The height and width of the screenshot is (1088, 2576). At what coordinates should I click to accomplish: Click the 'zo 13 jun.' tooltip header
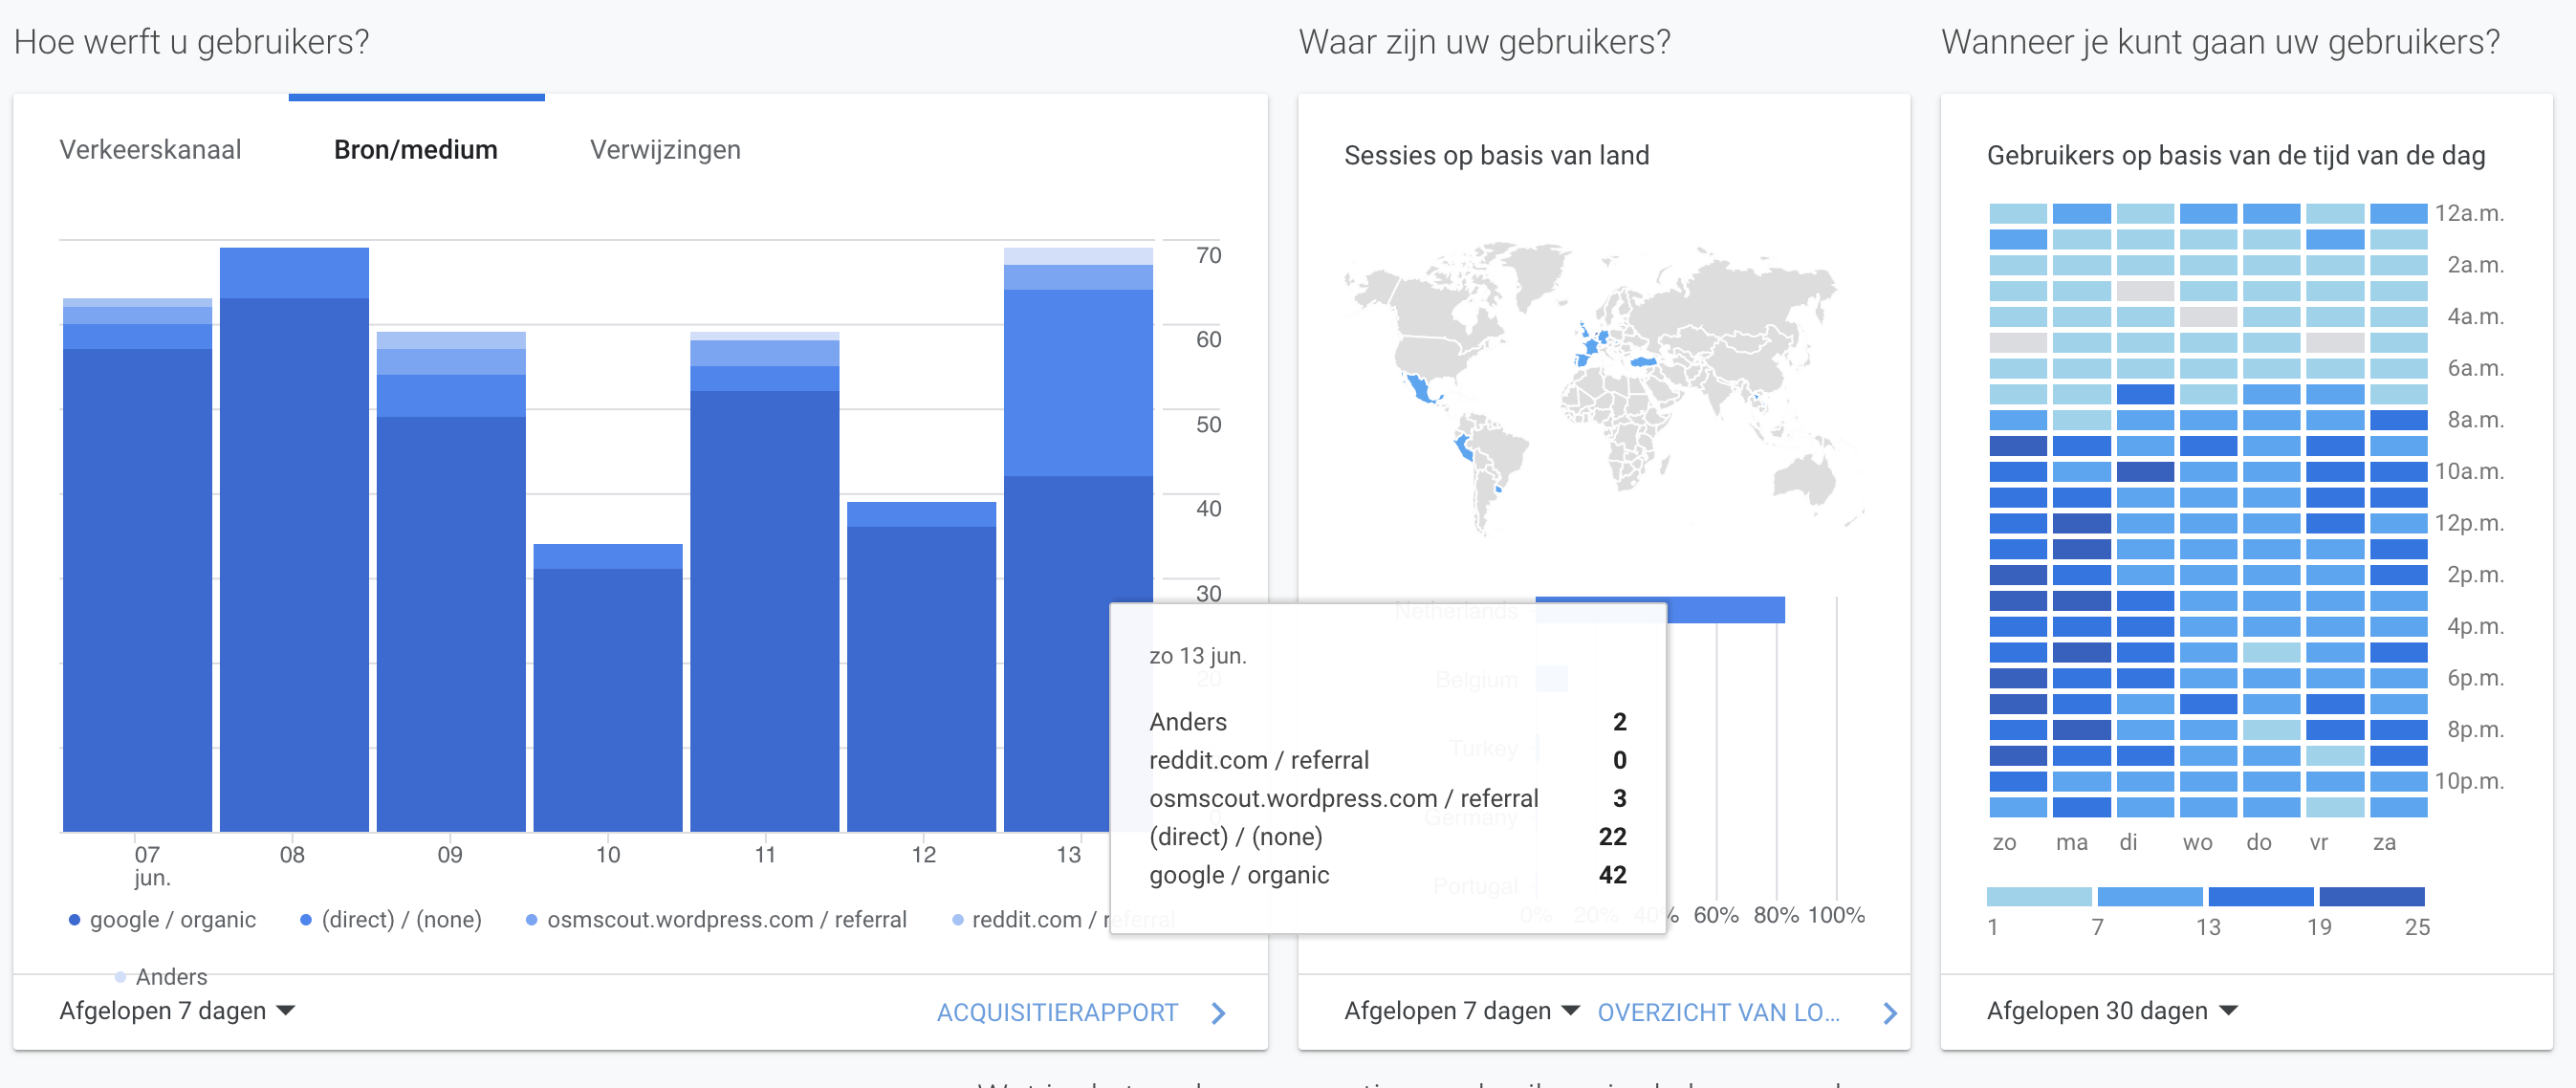[x=1198, y=656]
